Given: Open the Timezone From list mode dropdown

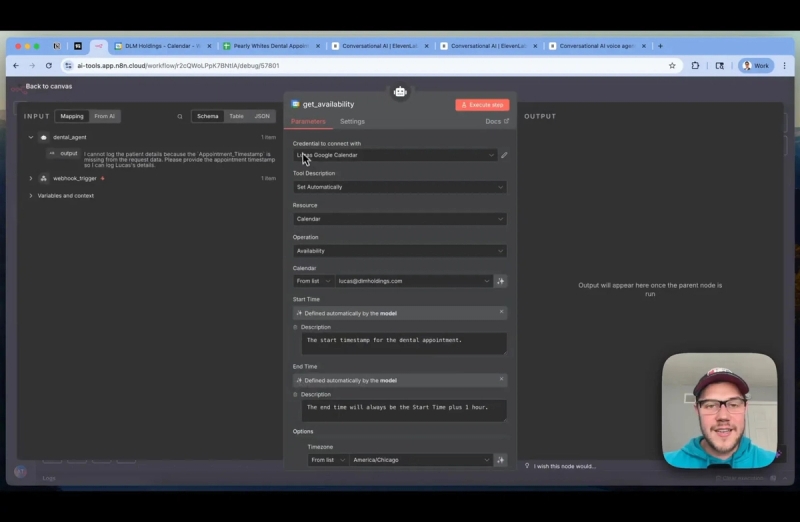Looking at the screenshot, I should [x=328, y=460].
